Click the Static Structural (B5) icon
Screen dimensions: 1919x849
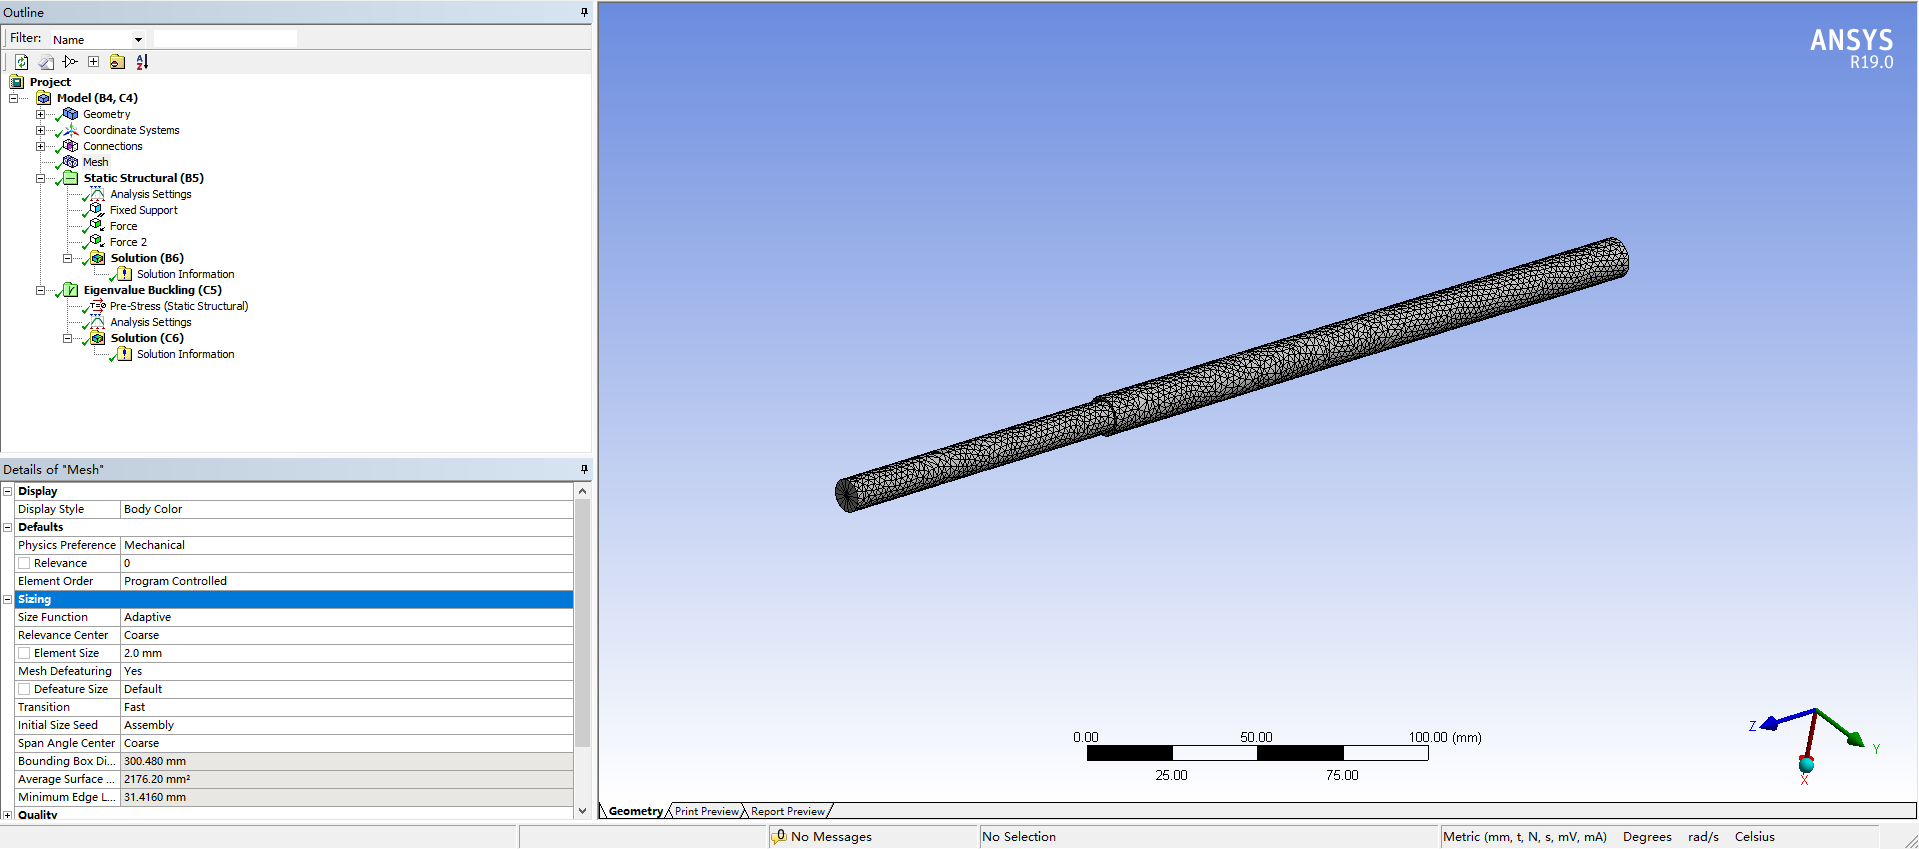[x=70, y=178]
